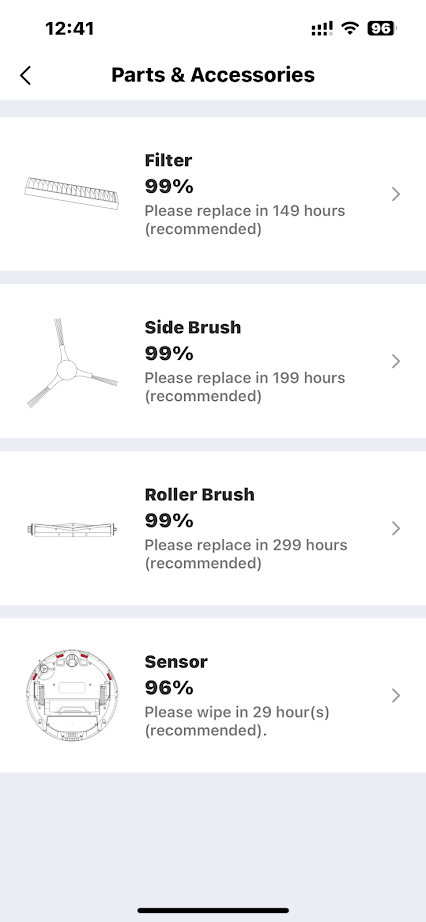Tap "Please replace in 149 hours" text
This screenshot has height=922, width=426.
tap(245, 211)
